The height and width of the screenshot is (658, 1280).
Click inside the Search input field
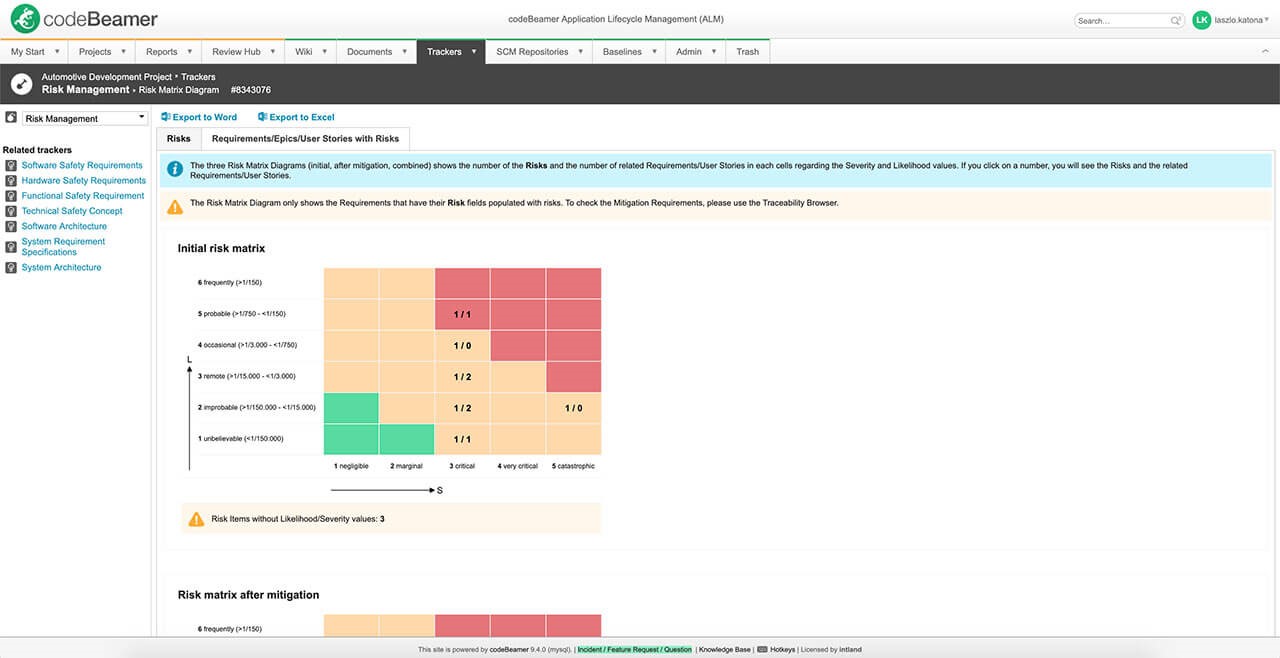point(1122,20)
